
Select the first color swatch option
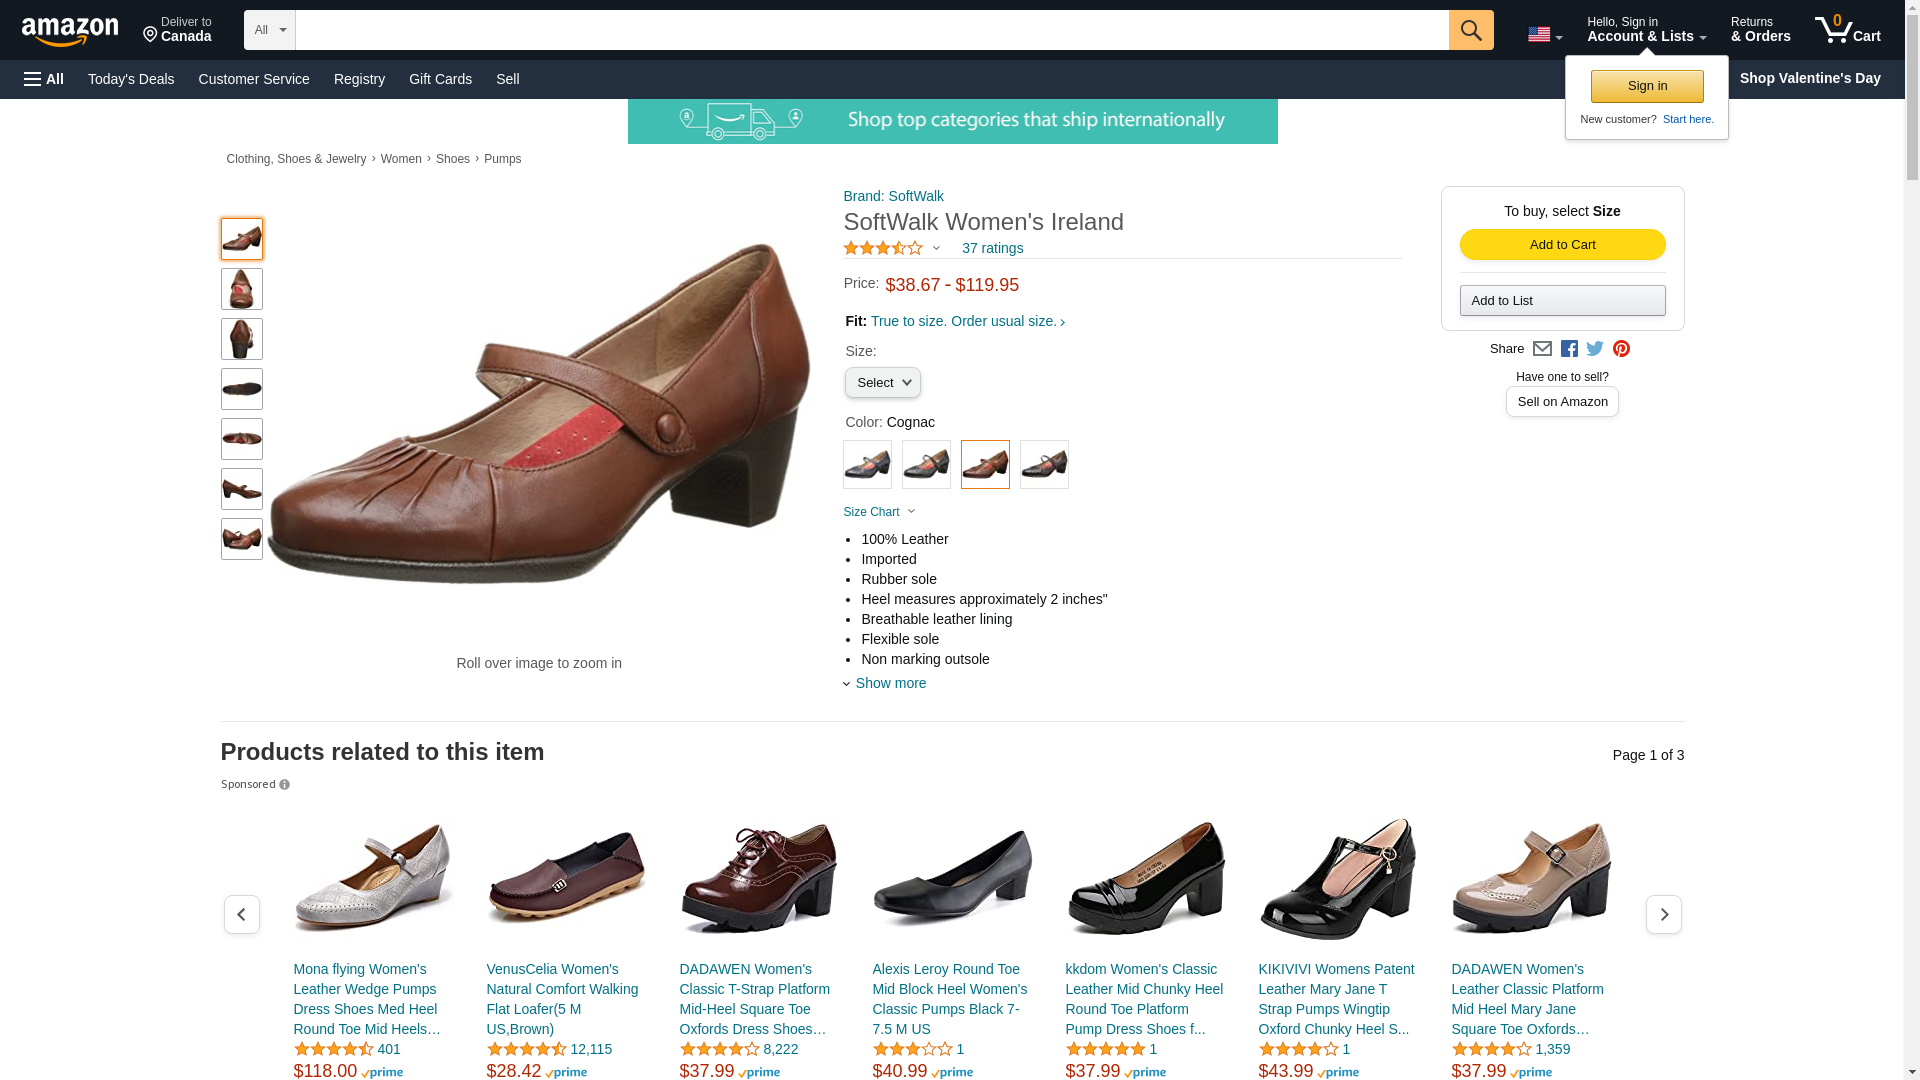867,465
